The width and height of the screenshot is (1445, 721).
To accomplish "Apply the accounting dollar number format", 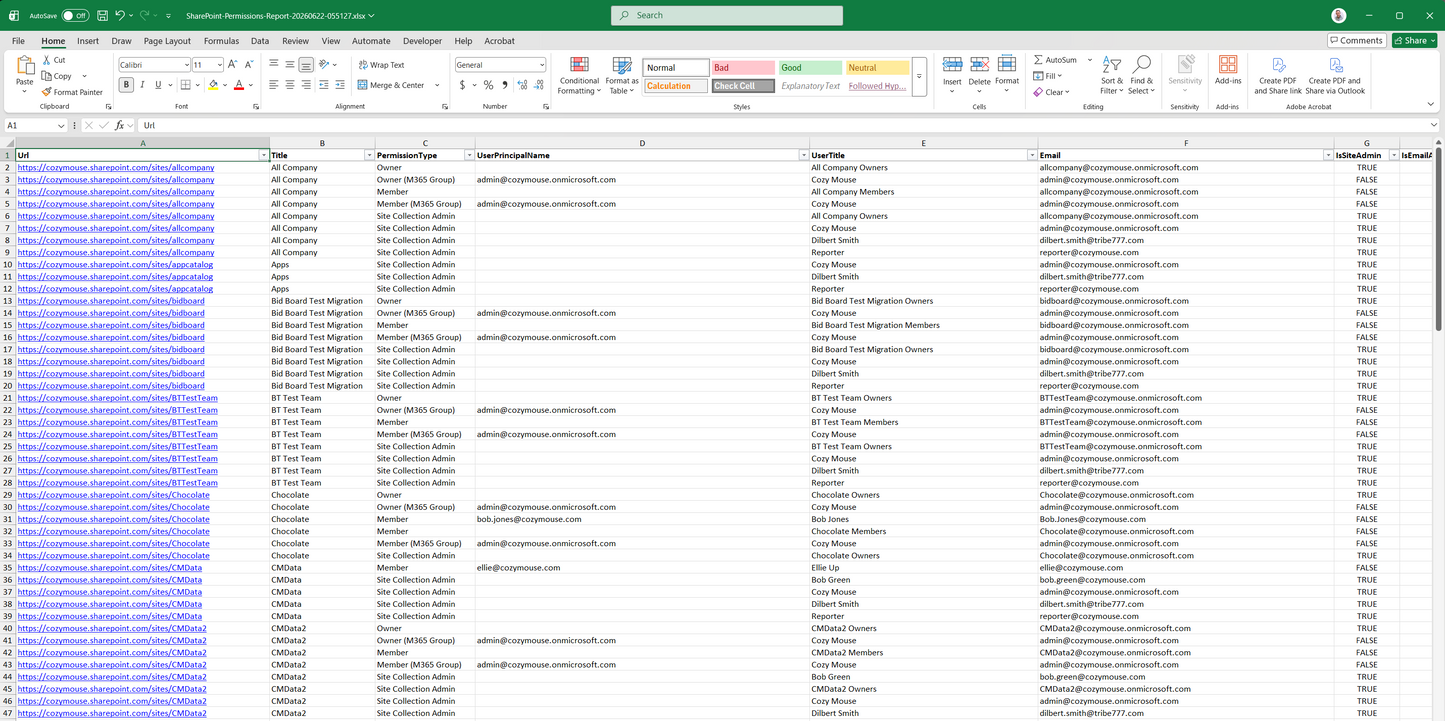I will 462,85.
